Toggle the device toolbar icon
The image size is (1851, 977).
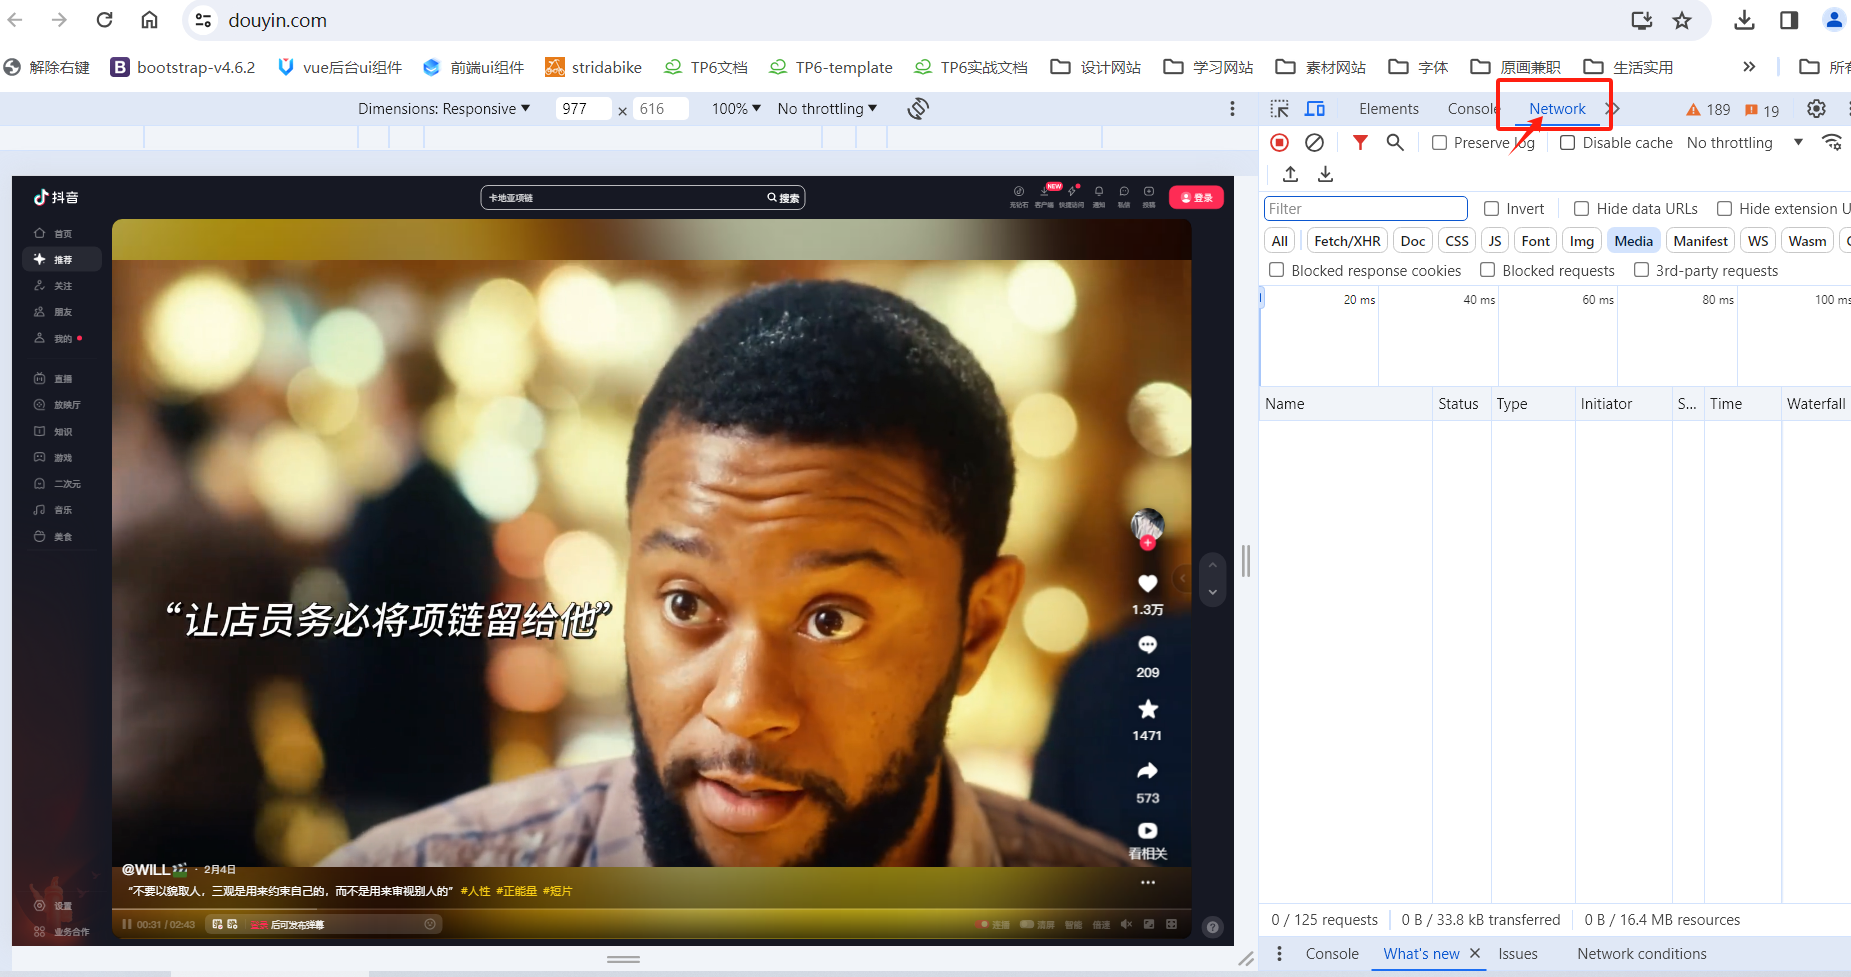point(1315,109)
